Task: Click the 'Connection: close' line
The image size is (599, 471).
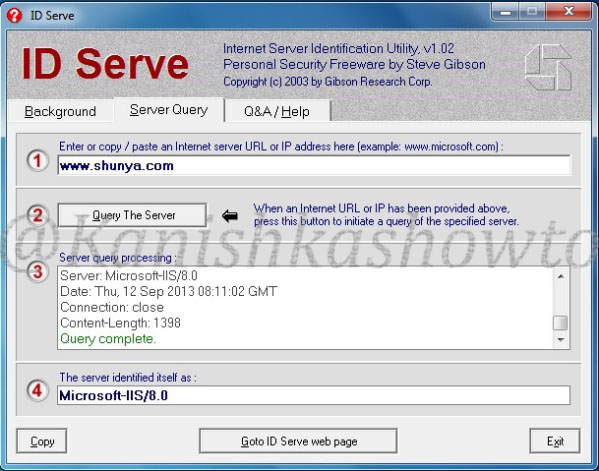Action: tap(112, 307)
